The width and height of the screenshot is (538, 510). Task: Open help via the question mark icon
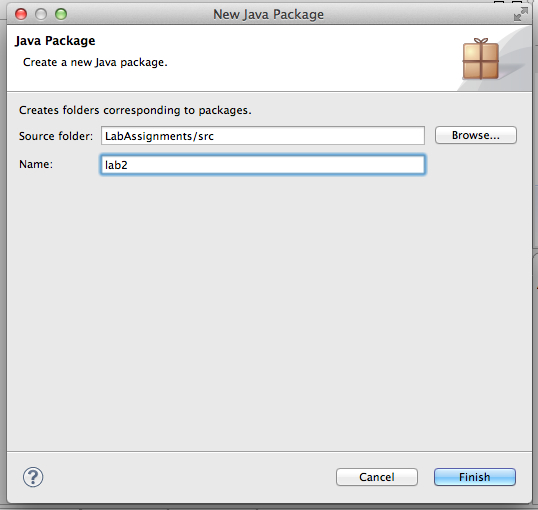pos(33,477)
